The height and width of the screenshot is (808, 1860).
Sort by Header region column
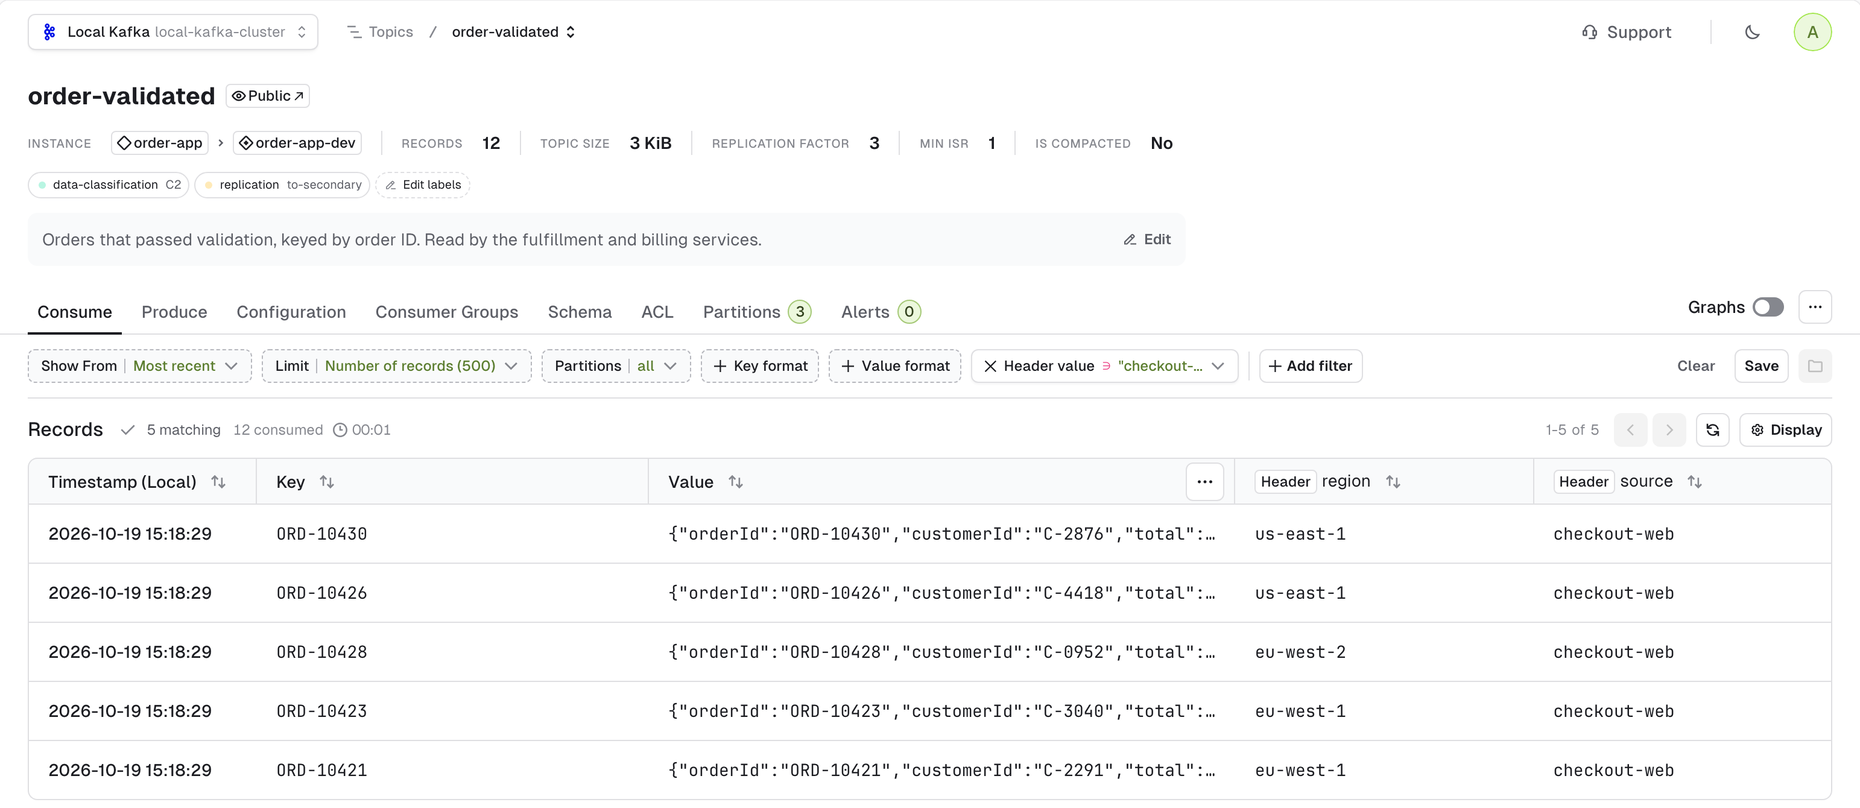[x=1393, y=482]
